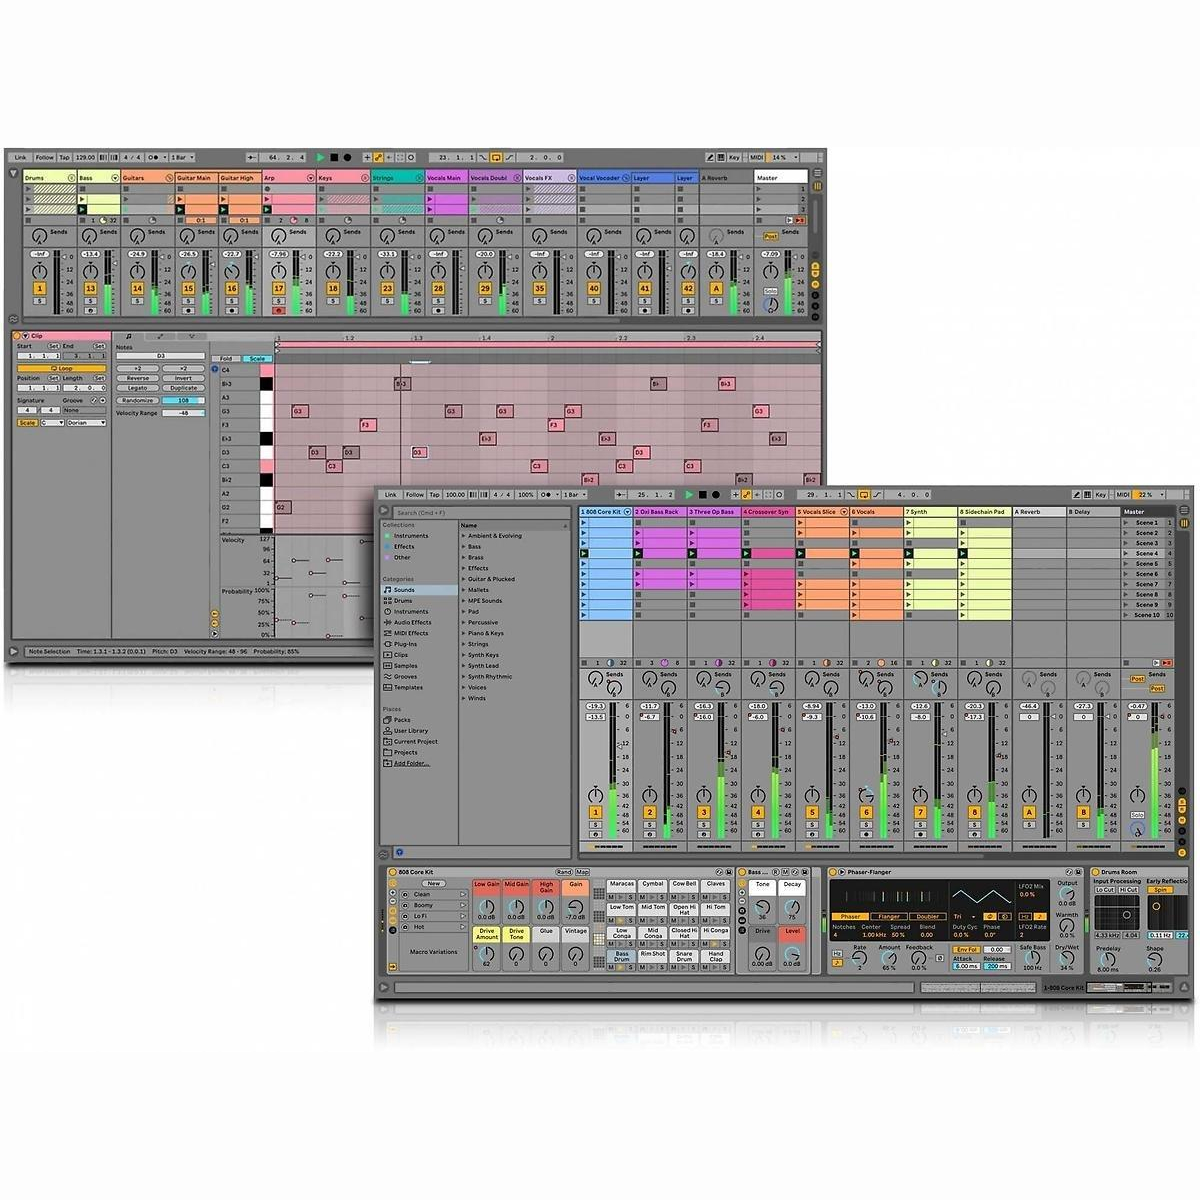Image resolution: width=1200 pixels, height=1200 pixels.
Task: Switch to Doubler mode in Phaser-Flanger
Action: 927,916
